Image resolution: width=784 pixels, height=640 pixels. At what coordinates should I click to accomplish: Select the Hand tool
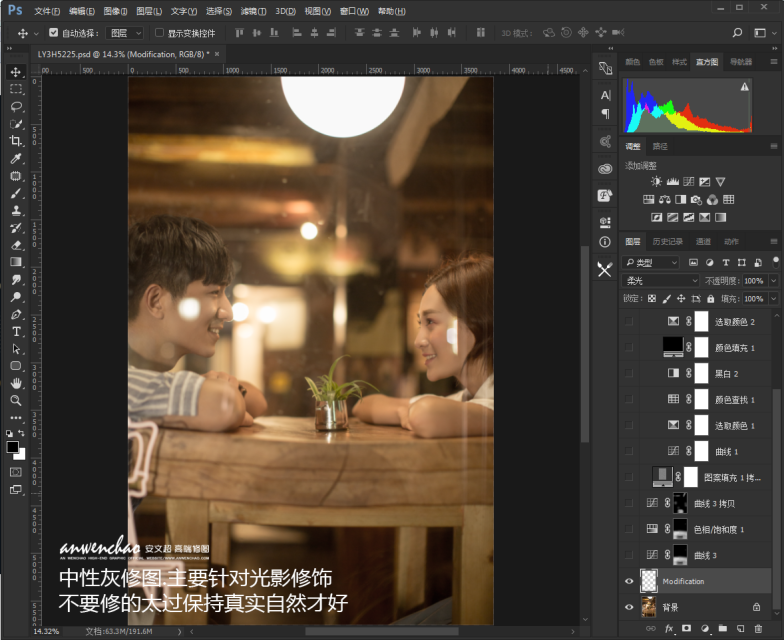click(16, 384)
